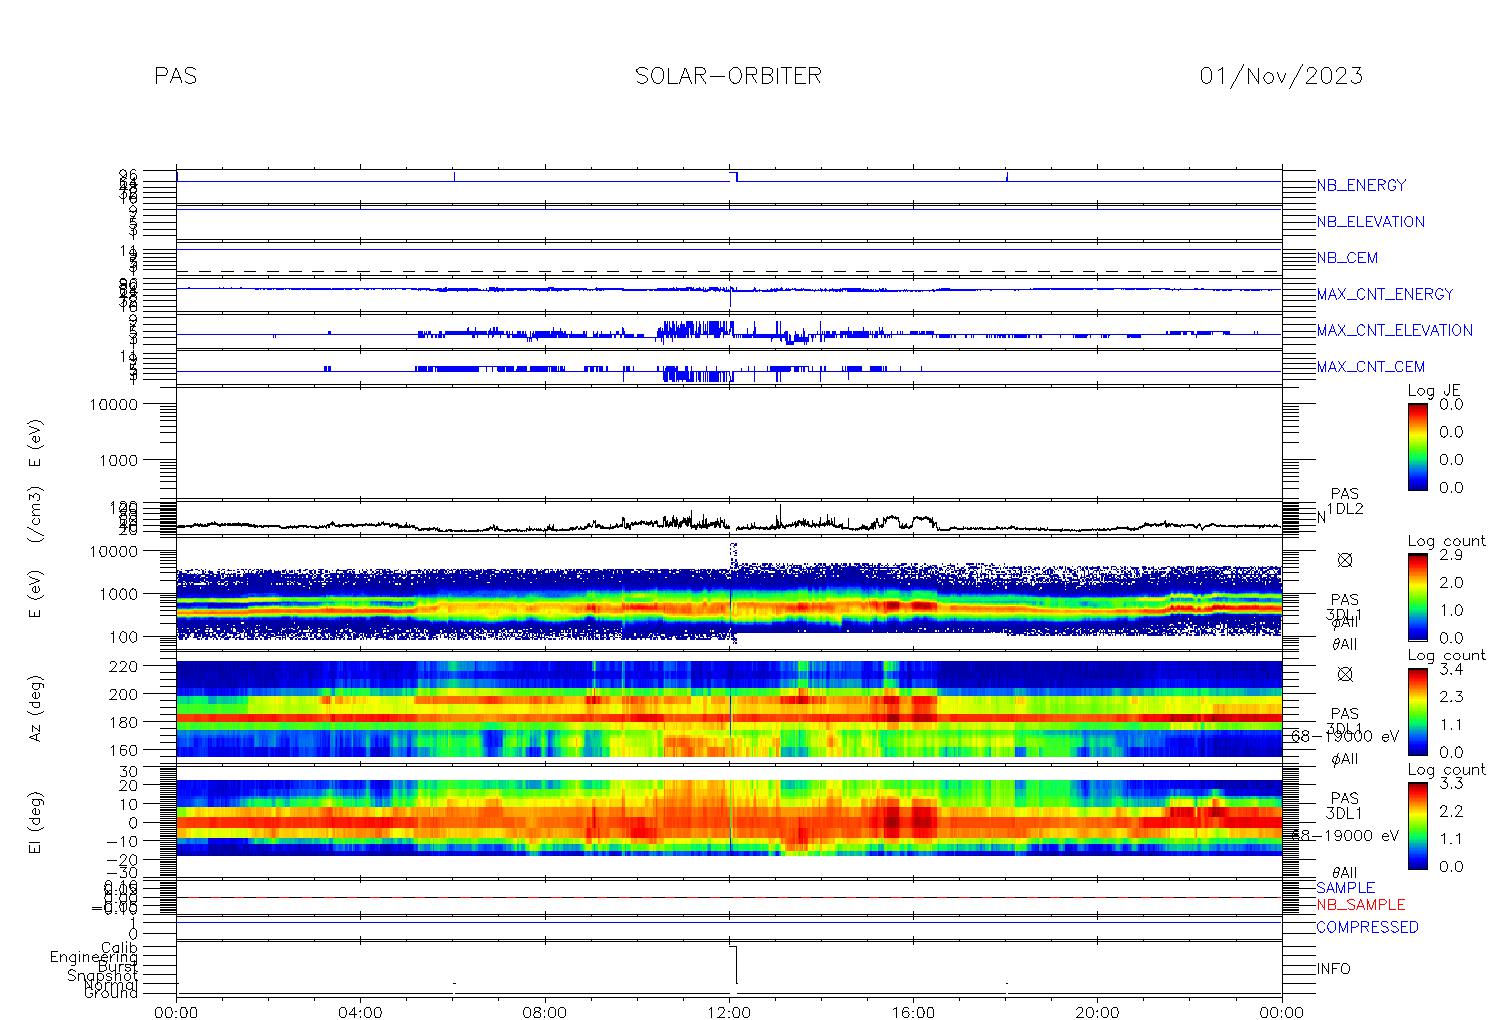Click the 08:00 time axis label
Viewport: 1512px width, 1020px height.
click(545, 1012)
